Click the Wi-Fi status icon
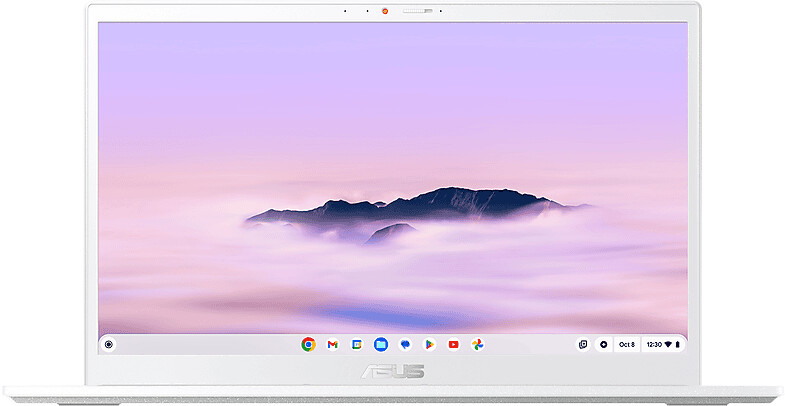 coord(668,344)
